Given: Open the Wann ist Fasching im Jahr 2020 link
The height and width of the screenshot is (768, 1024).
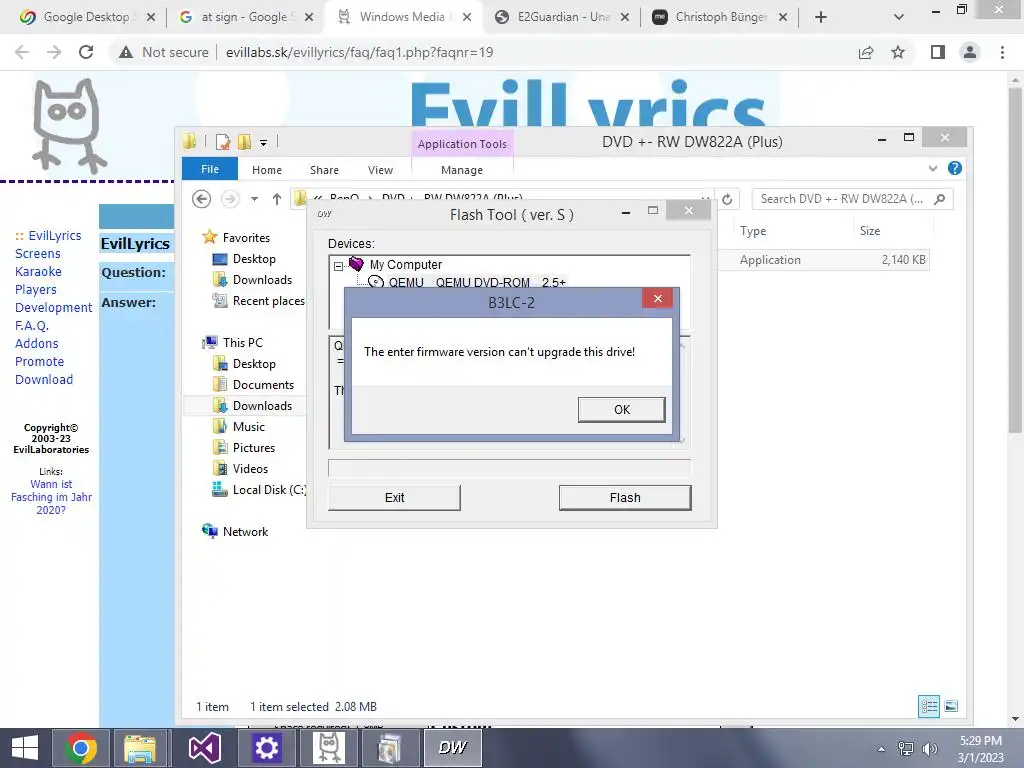Looking at the screenshot, I should (x=51, y=497).
